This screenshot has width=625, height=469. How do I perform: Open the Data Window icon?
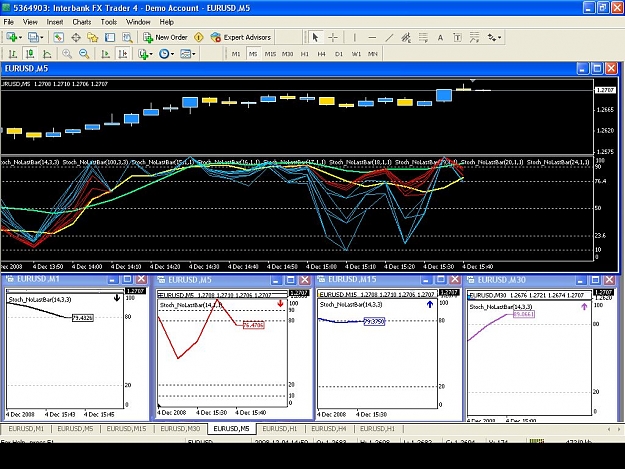pyautogui.click(x=76, y=37)
